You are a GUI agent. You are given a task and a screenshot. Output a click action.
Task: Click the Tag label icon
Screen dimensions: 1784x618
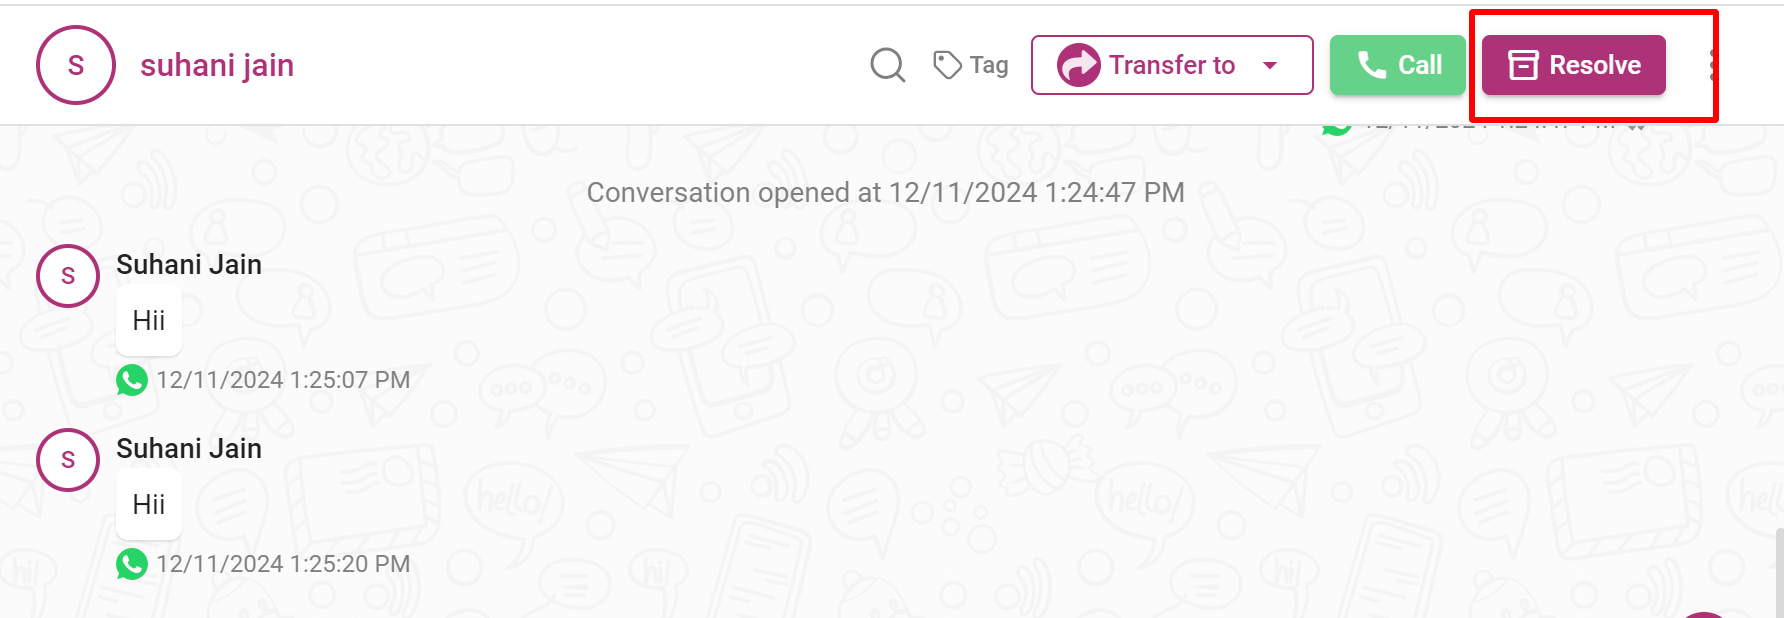click(x=947, y=65)
